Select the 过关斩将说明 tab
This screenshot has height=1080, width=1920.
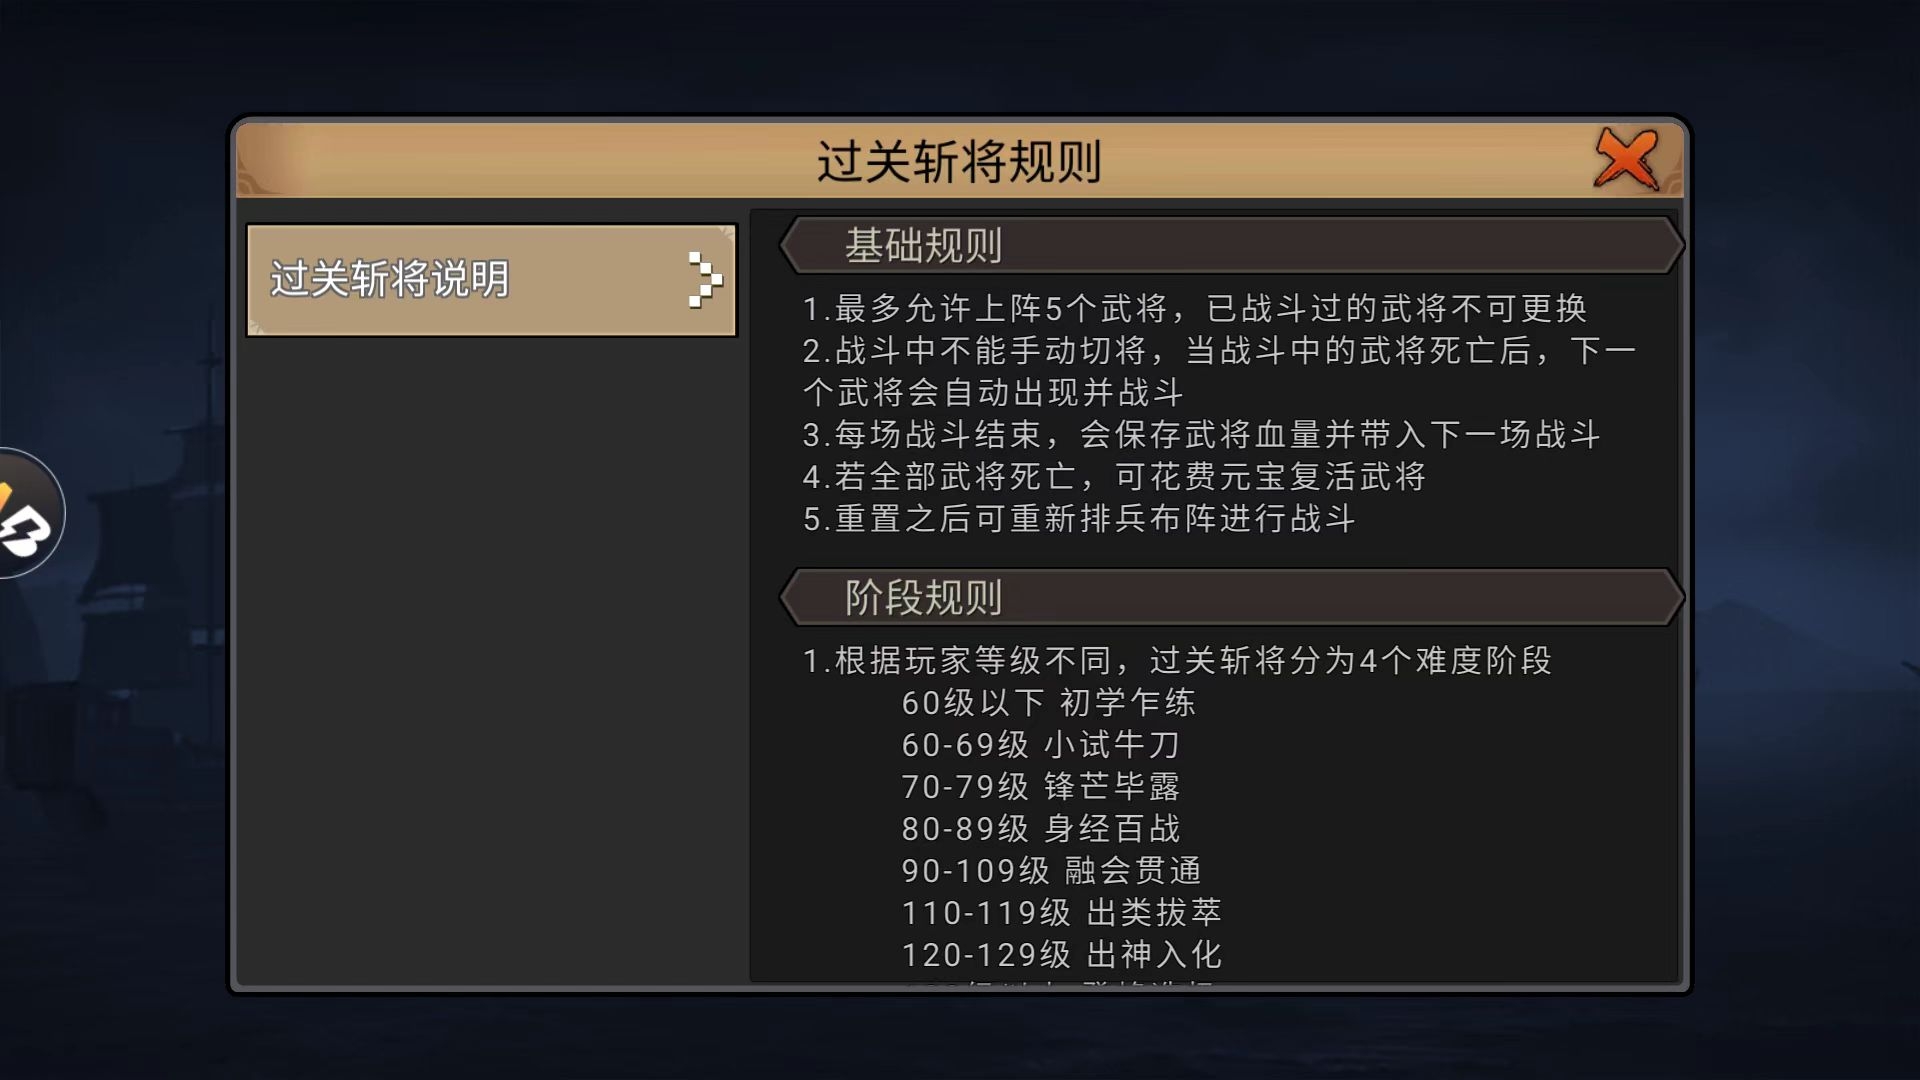point(491,280)
